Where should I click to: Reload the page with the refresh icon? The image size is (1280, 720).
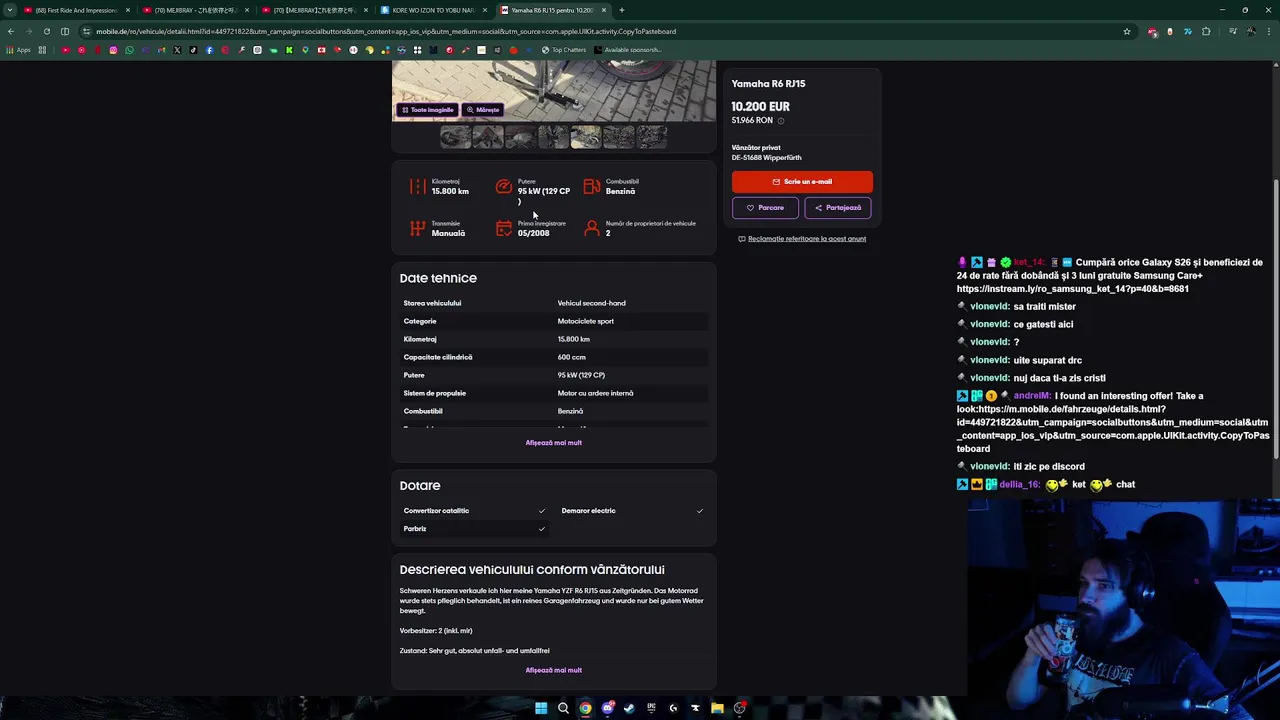pos(47,31)
